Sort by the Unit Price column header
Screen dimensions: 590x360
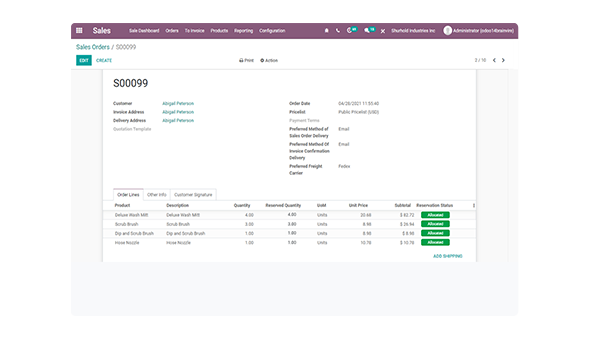(x=358, y=205)
